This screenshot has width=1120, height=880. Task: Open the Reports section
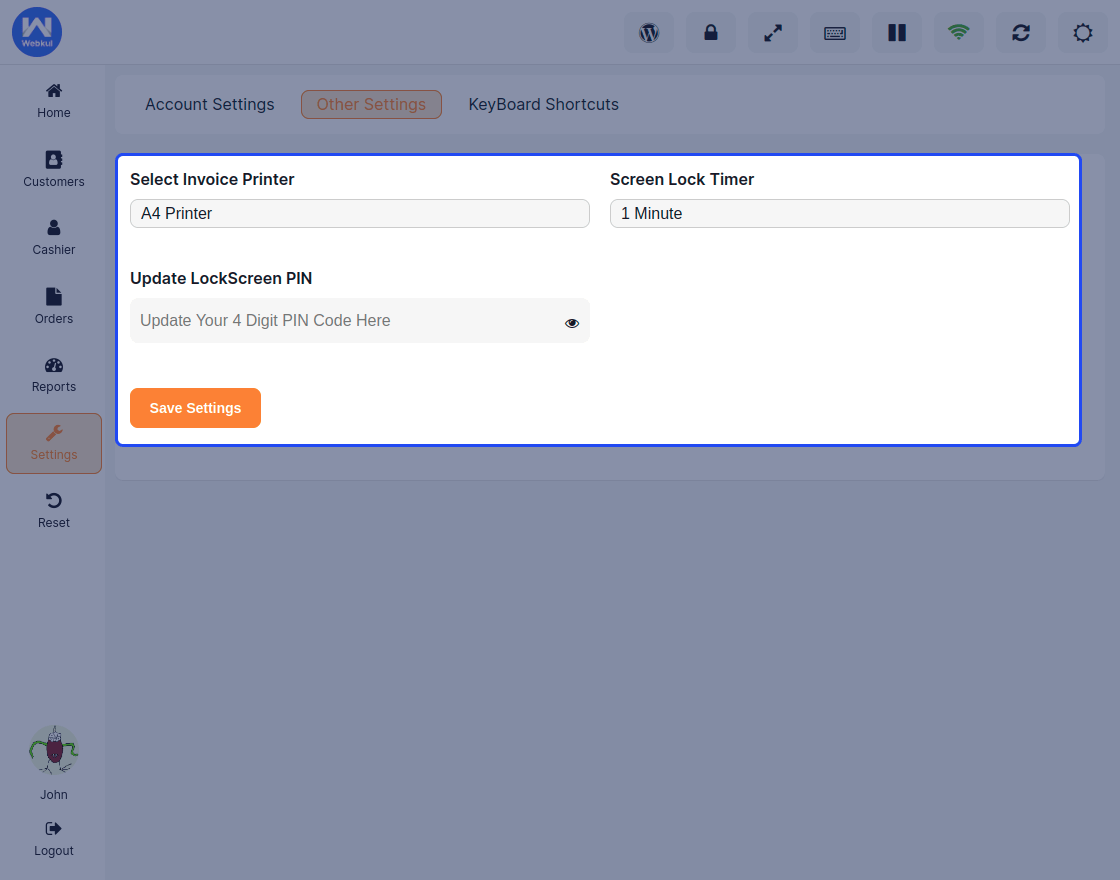(54, 376)
